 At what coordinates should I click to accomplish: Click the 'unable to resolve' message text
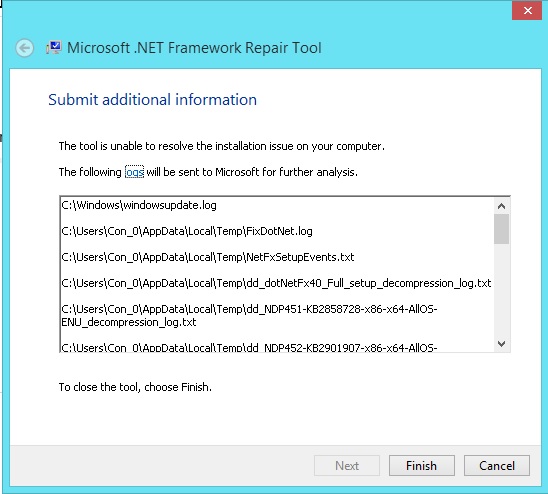(222, 146)
